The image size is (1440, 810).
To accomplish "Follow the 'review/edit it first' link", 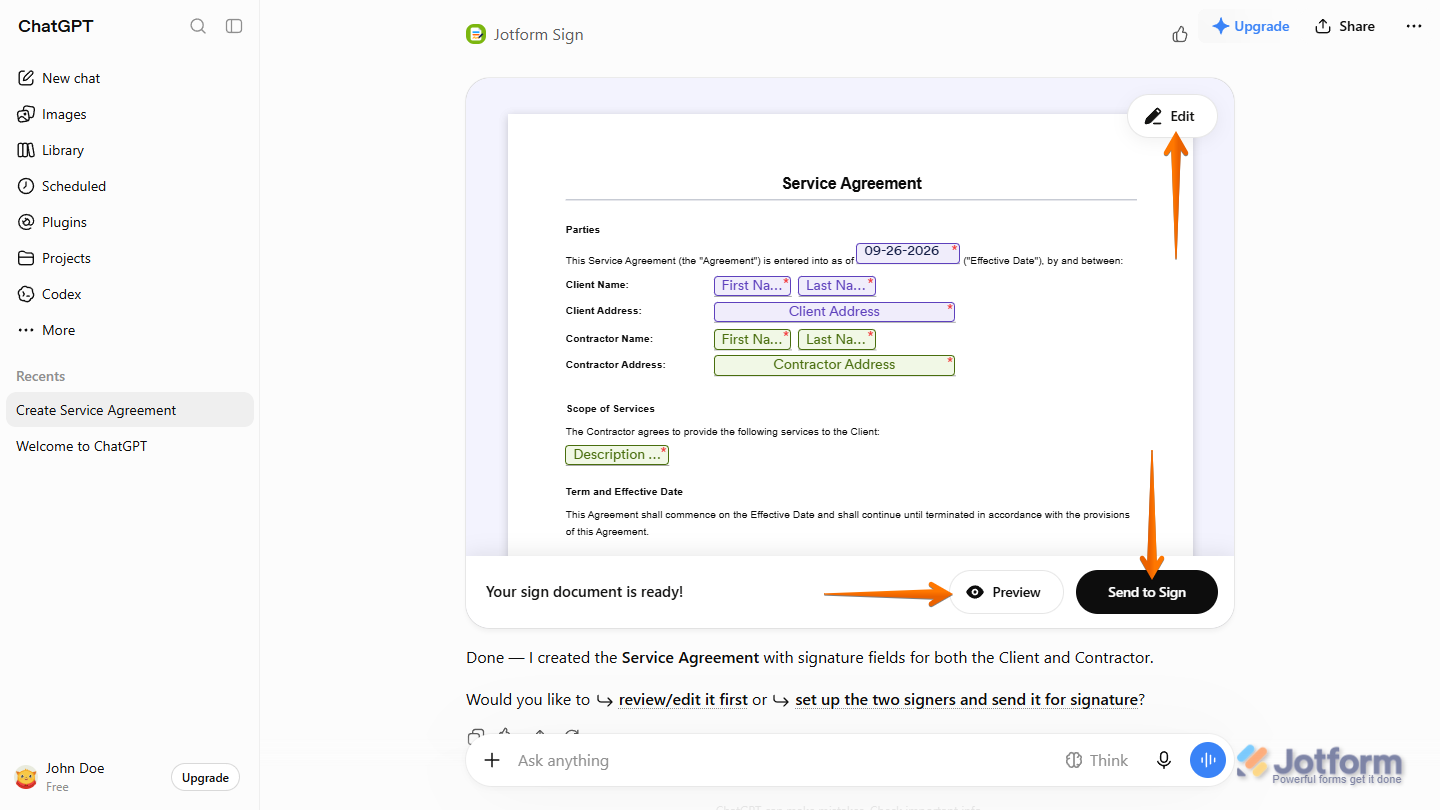I will pos(683,700).
